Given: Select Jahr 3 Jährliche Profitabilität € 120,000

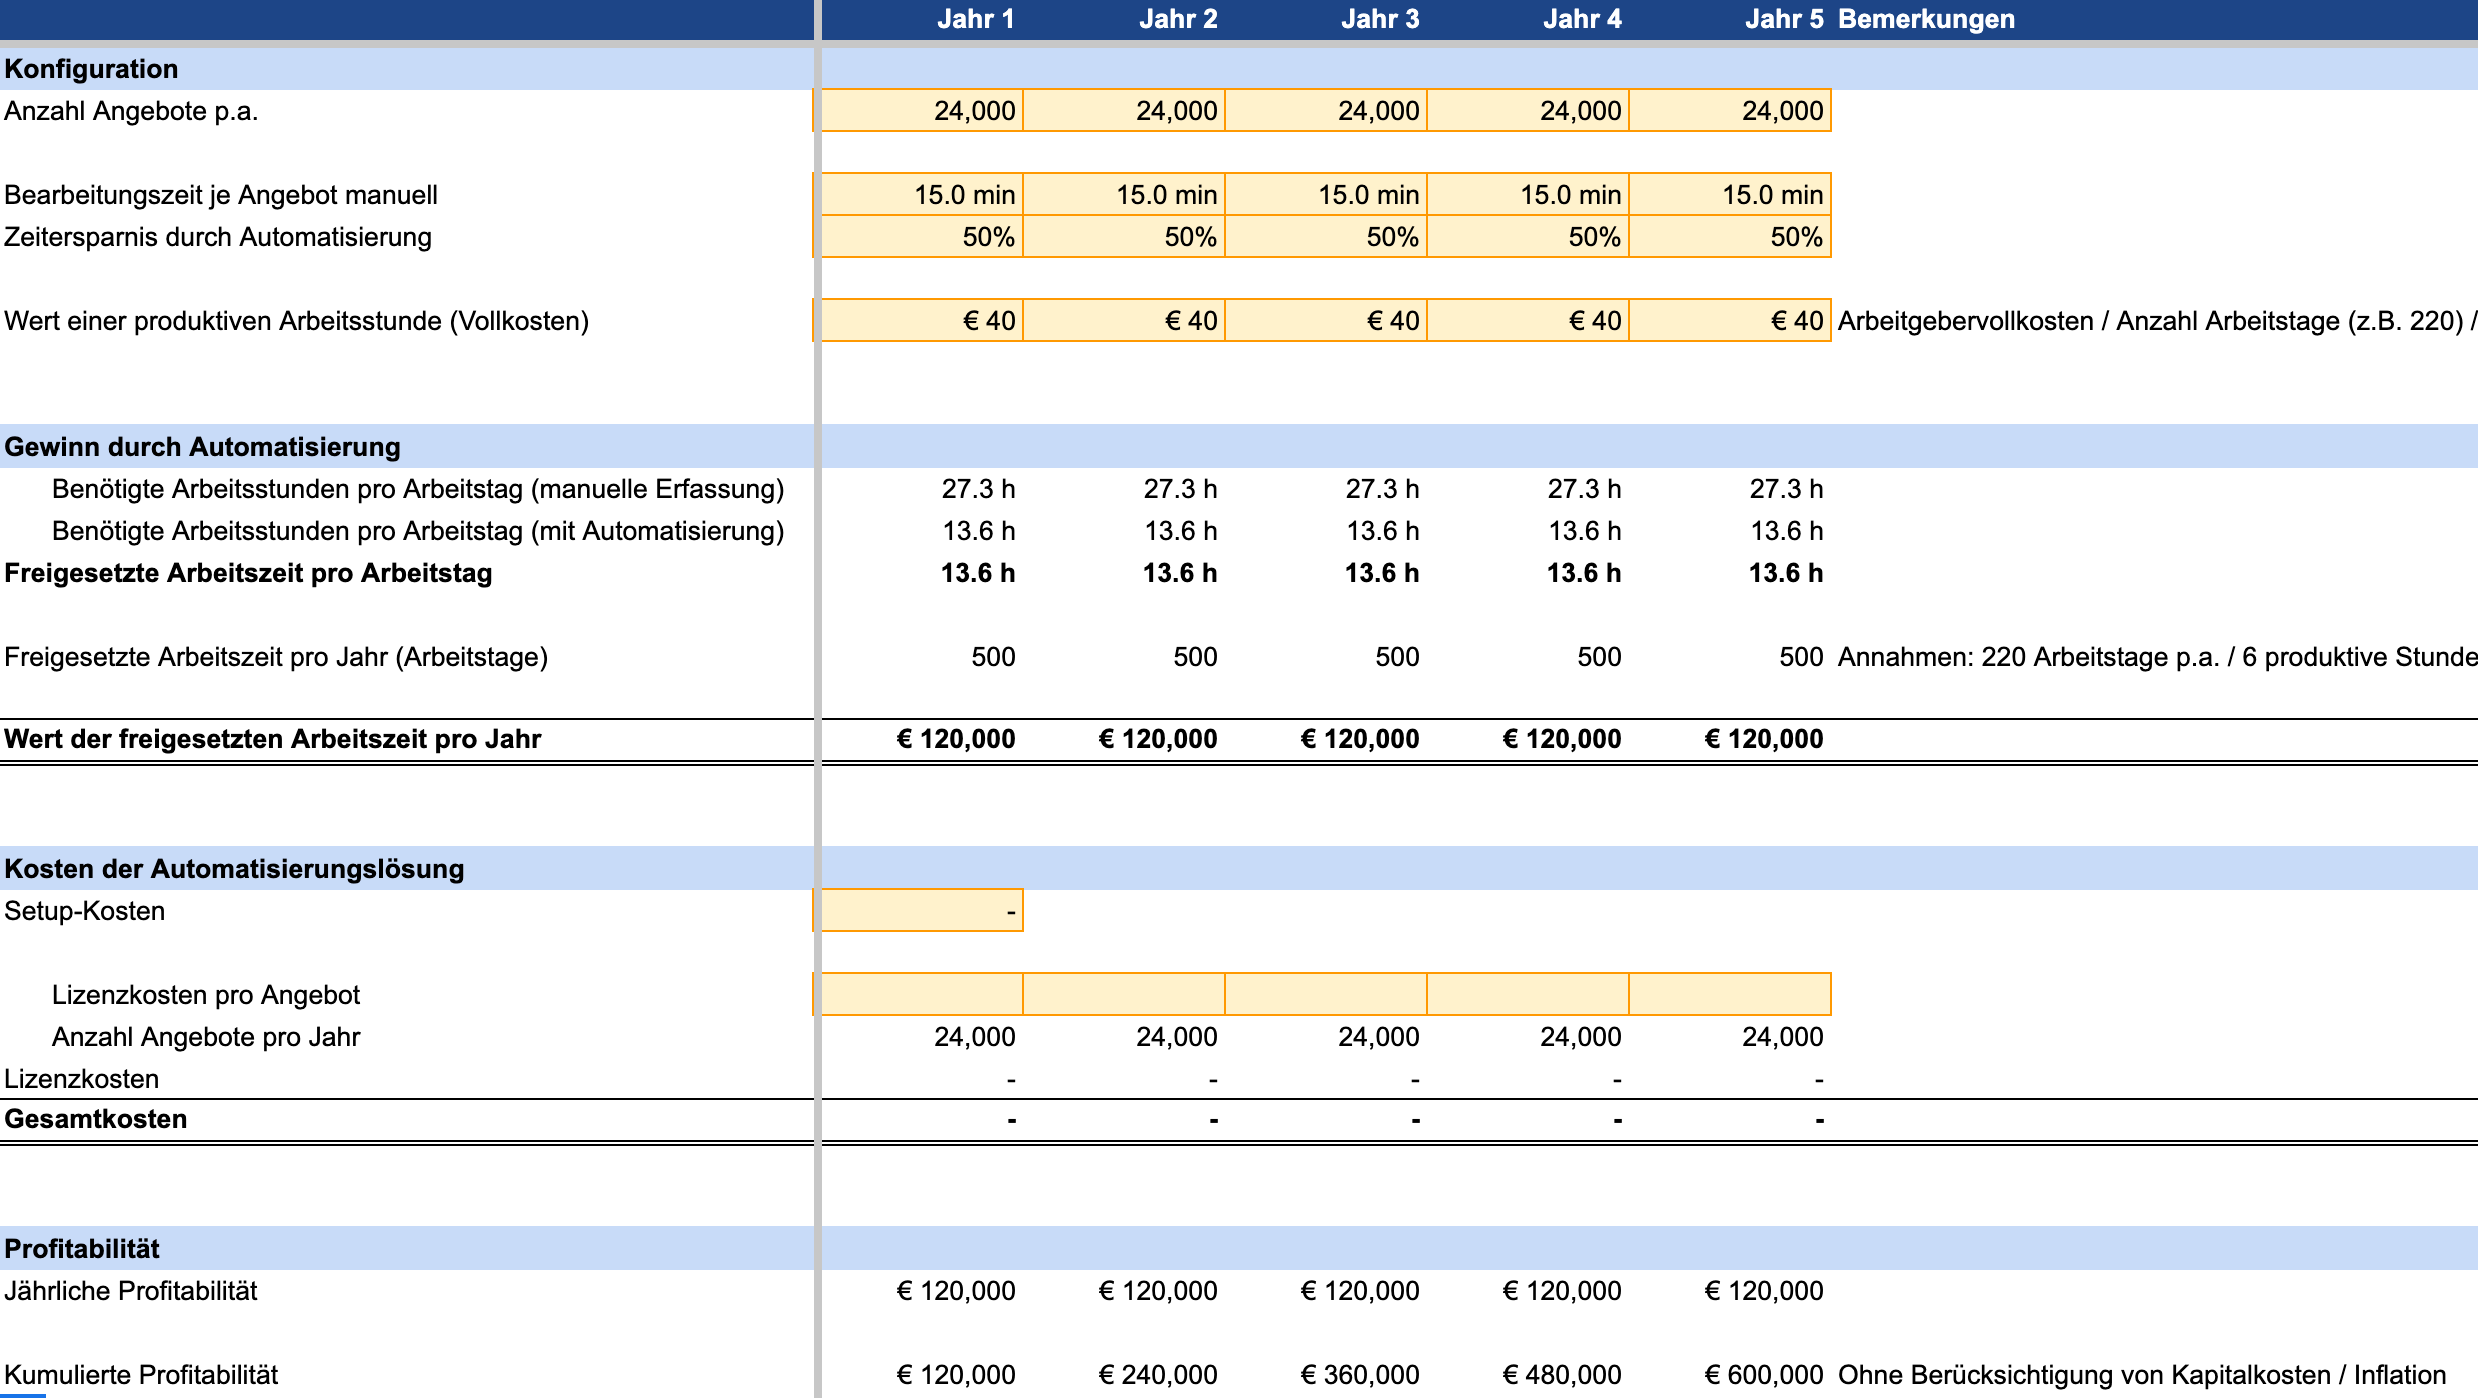Looking at the screenshot, I should point(1360,1291).
